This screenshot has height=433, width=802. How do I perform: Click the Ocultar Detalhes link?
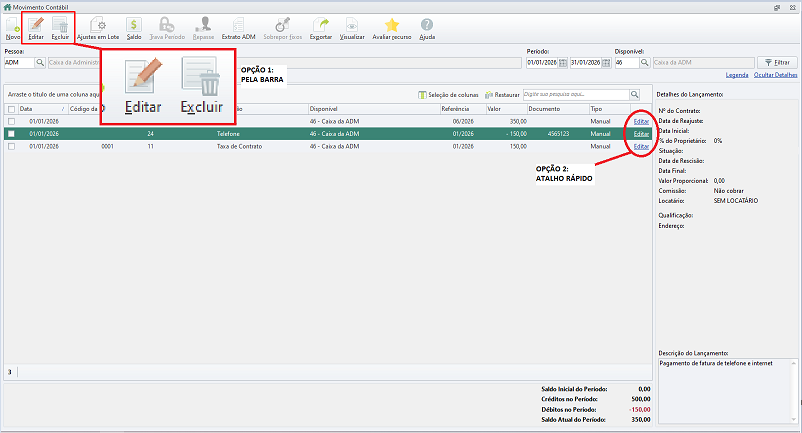click(x=775, y=75)
